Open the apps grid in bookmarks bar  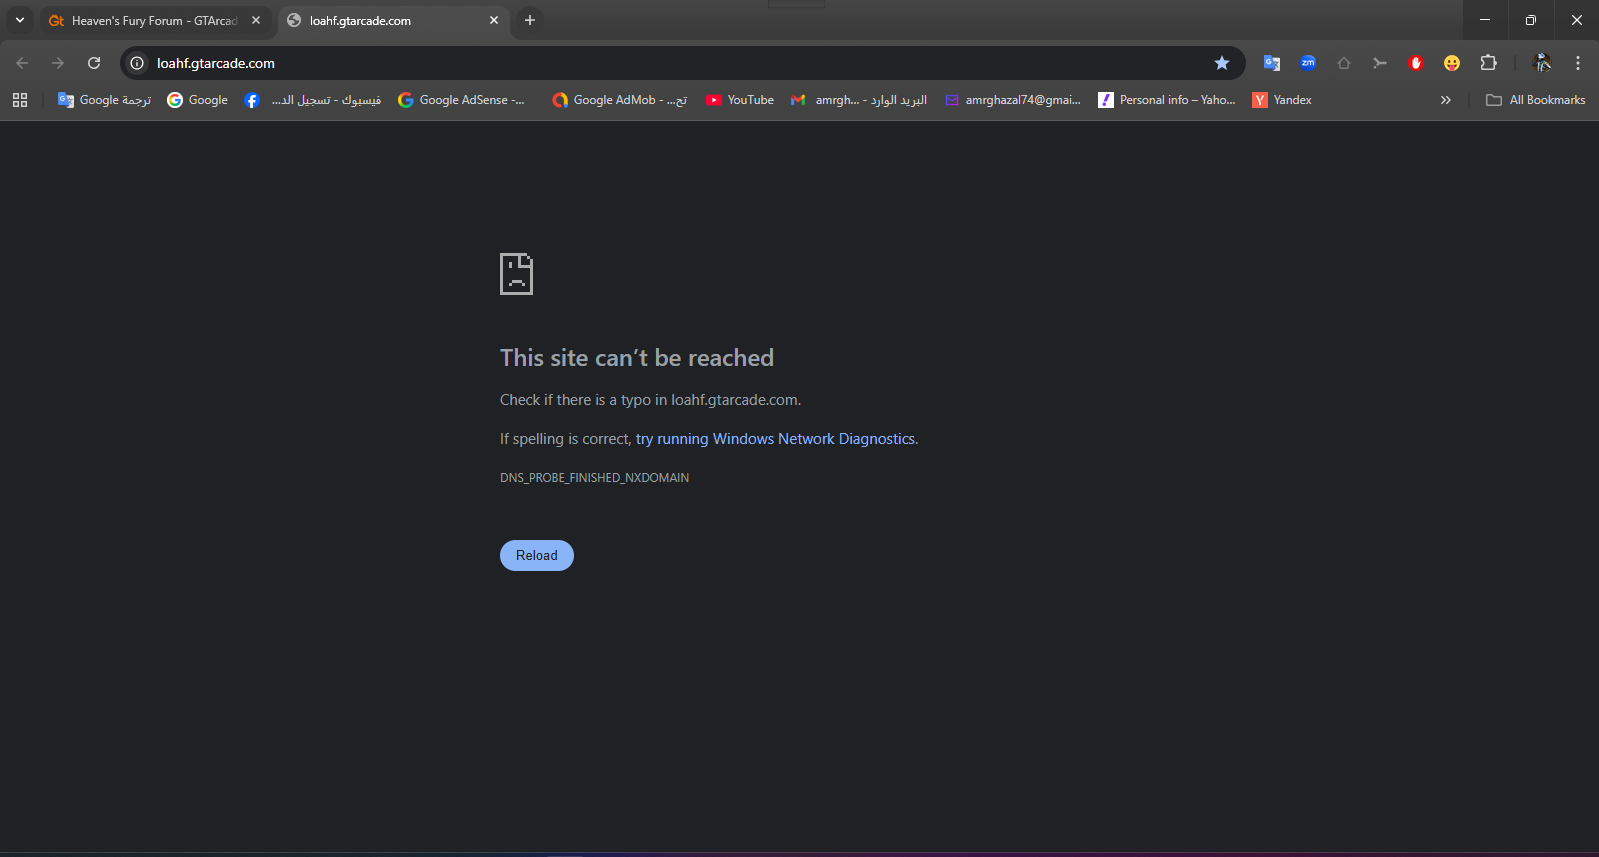[20, 100]
